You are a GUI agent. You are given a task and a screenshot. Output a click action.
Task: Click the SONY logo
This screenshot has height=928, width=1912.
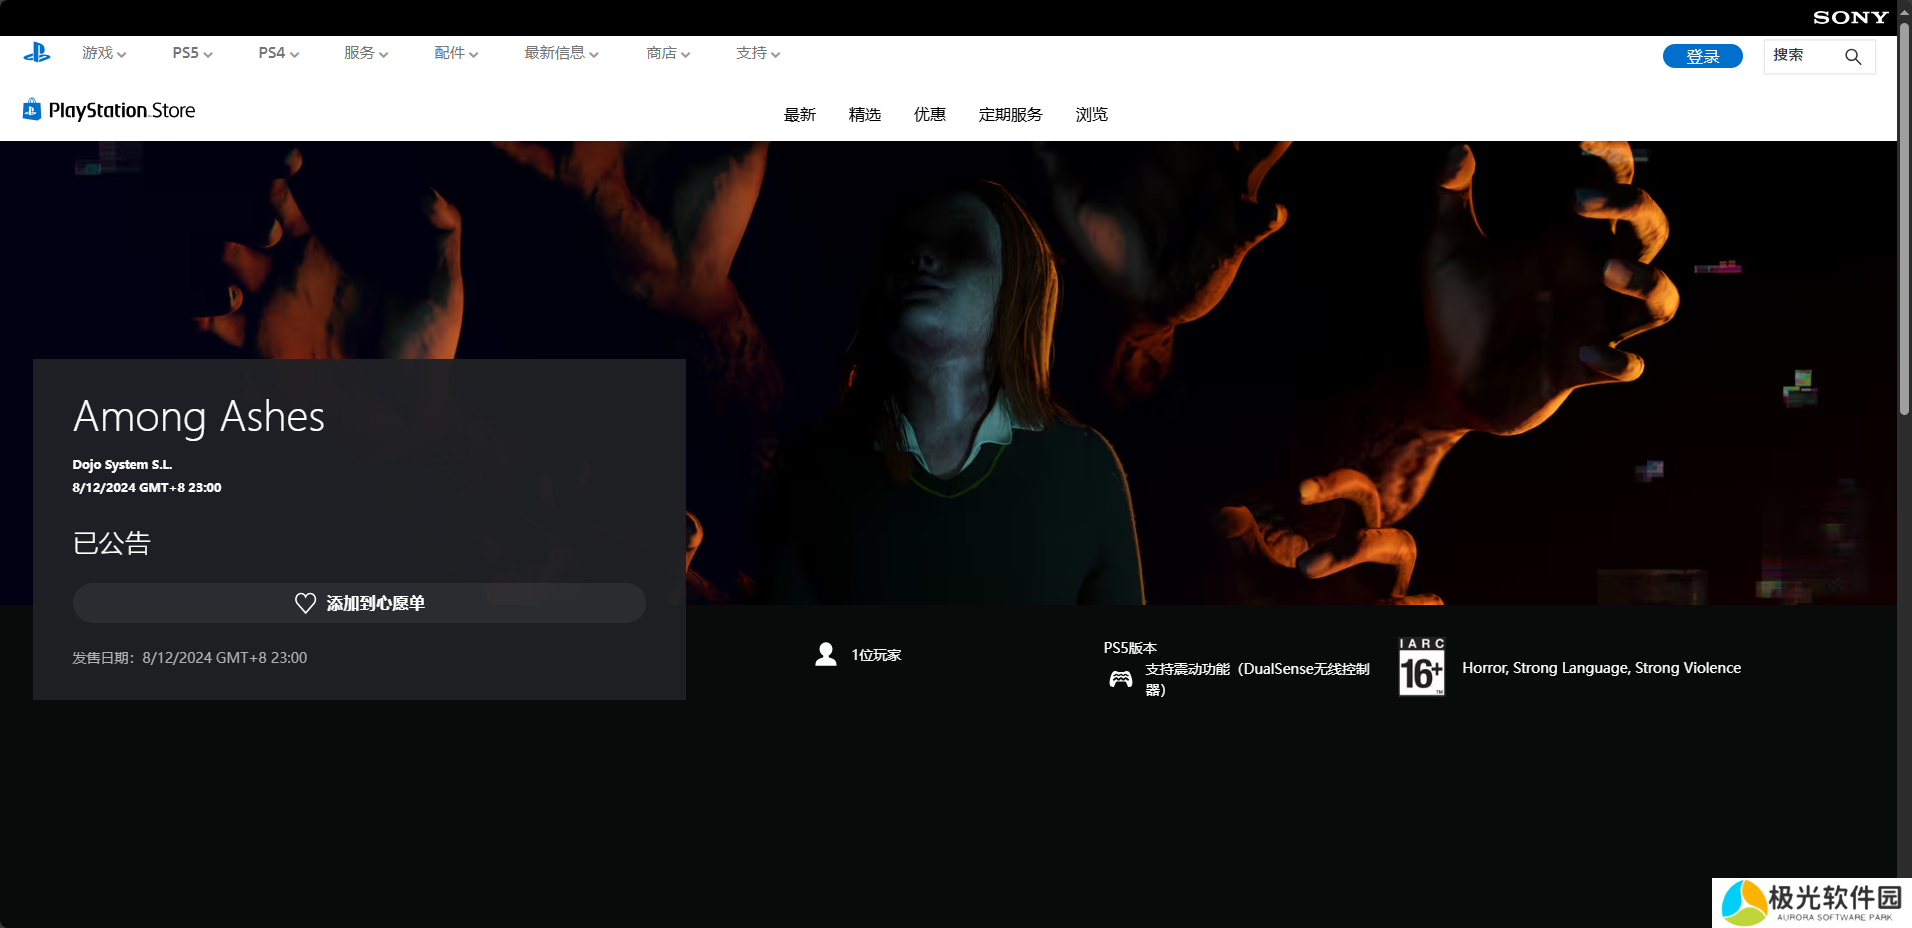click(1850, 17)
